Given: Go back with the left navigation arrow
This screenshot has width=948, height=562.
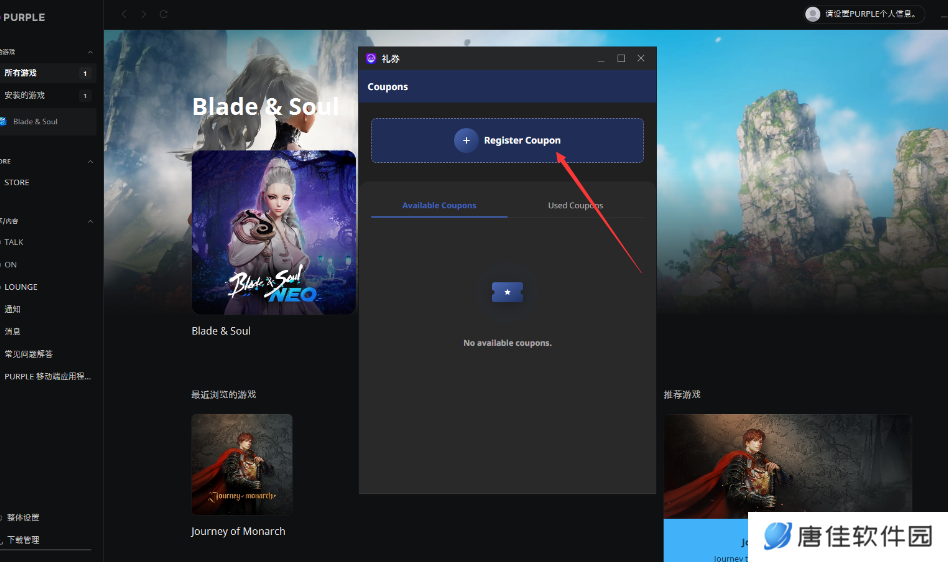Looking at the screenshot, I should [124, 14].
